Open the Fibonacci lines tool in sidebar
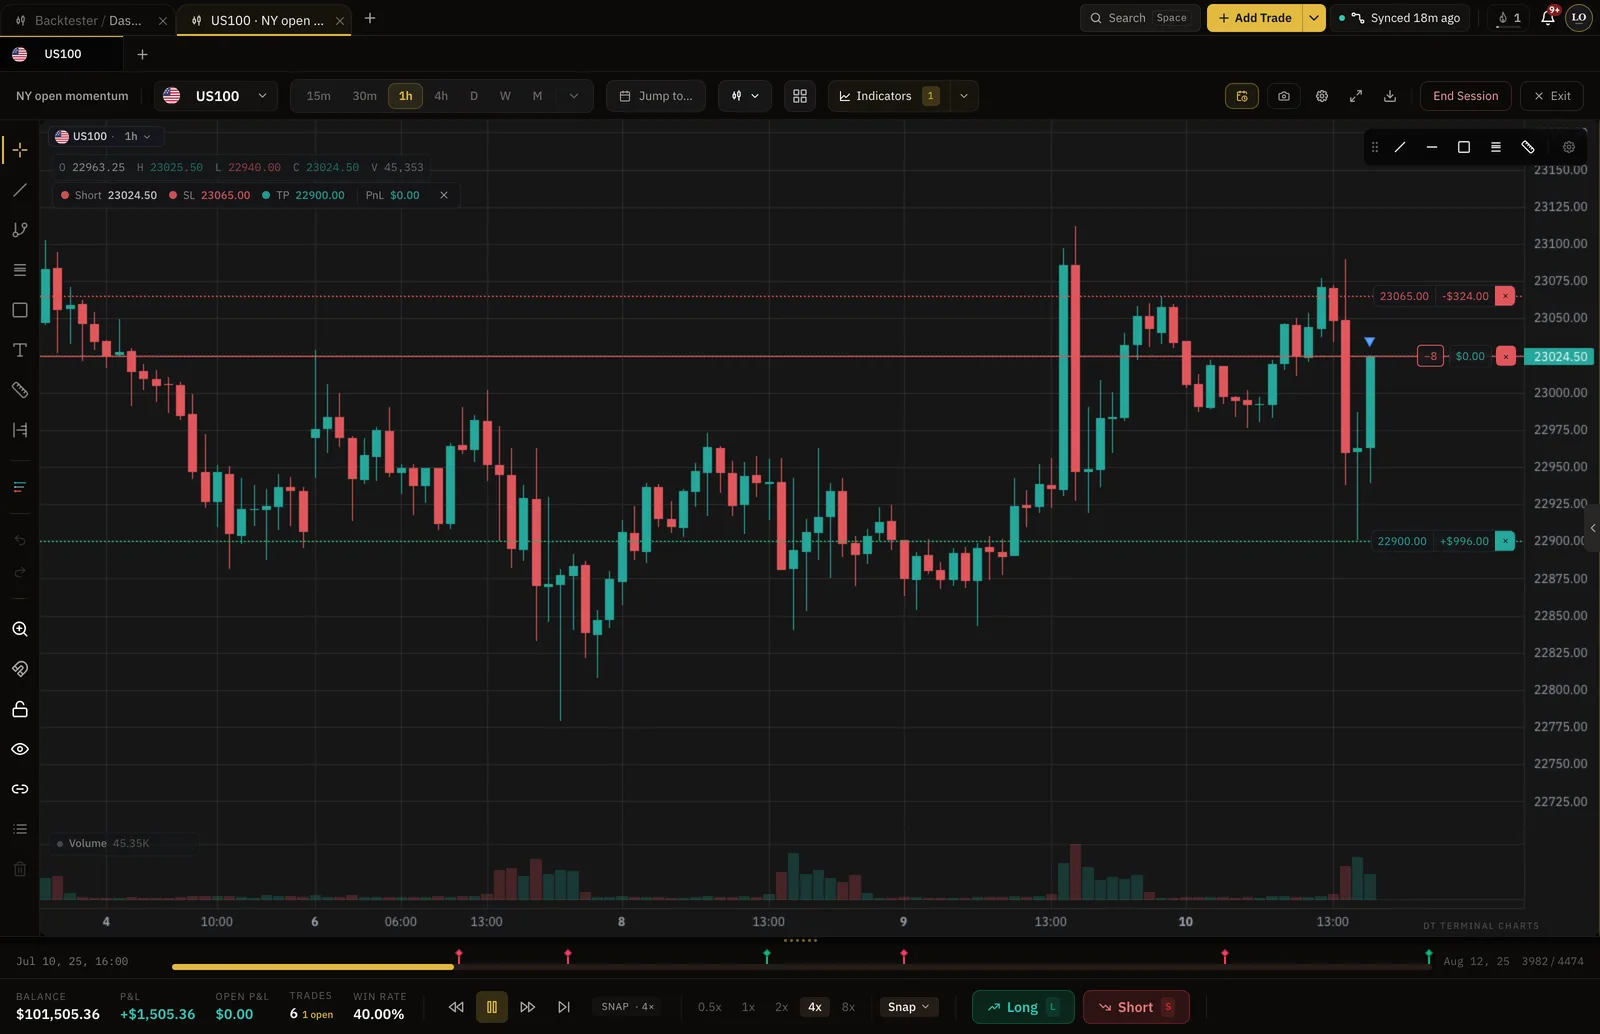 pyautogui.click(x=19, y=270)
